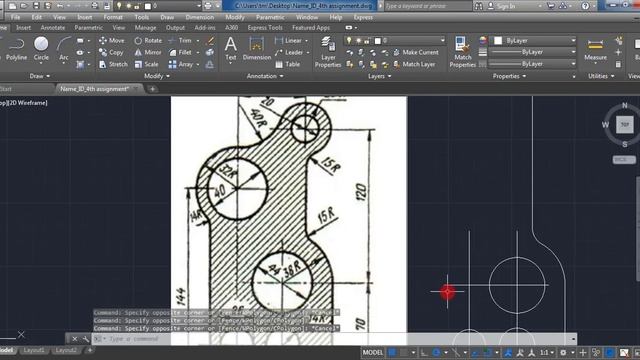The height and width of the screenshot is (360, 640).
Task: Open the Format menu
Action: [113, 18]
